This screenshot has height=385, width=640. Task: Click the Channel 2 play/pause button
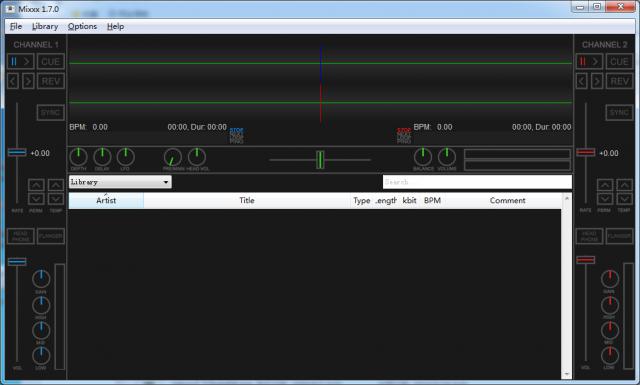589,62
